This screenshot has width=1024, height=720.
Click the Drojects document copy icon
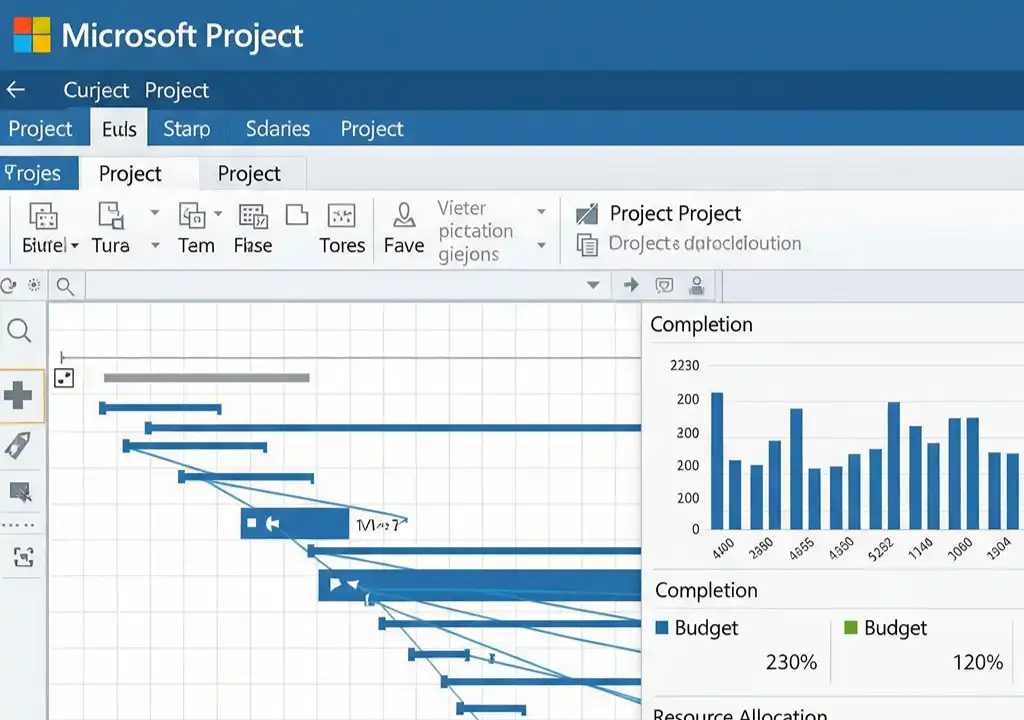pyautogui.click(x=587, y=245)
